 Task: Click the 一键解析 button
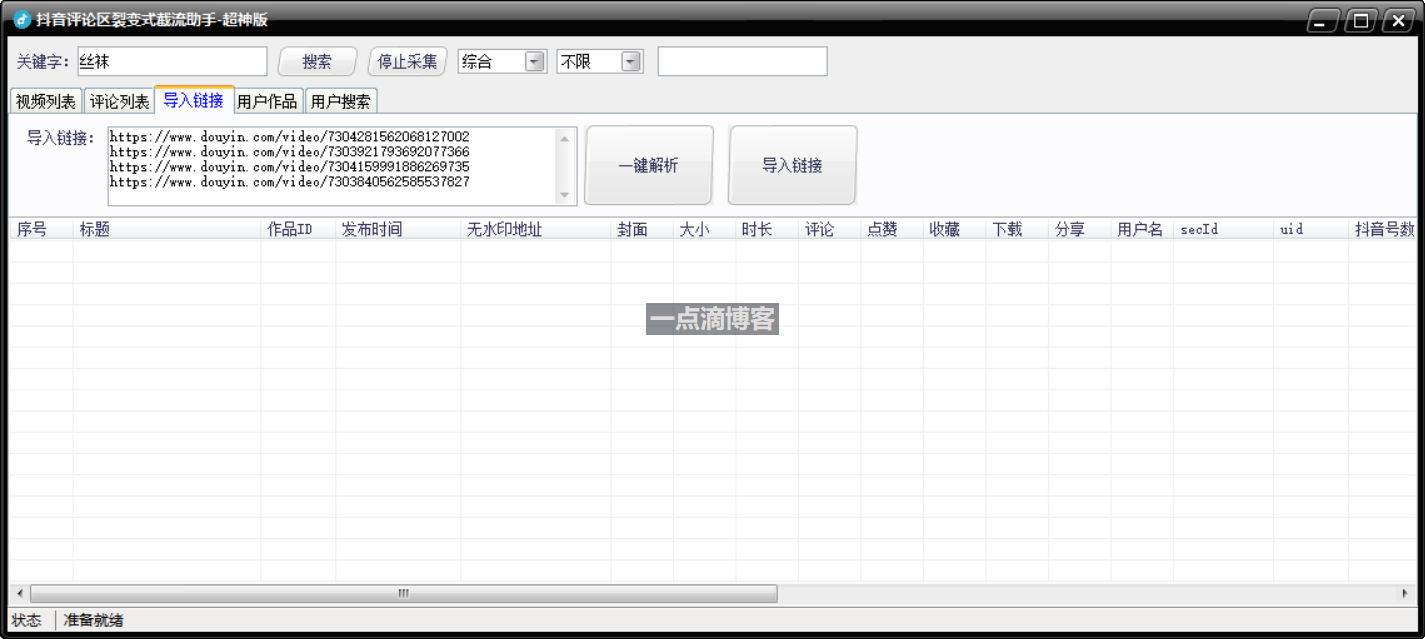tap(648, 166)
